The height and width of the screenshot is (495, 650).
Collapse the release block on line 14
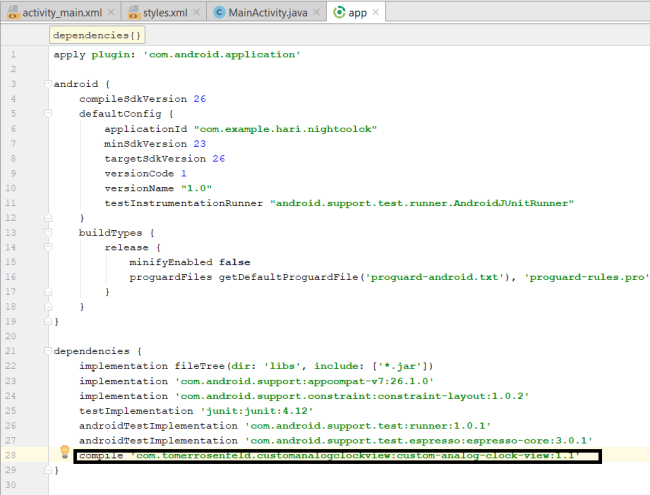tap(48, 248)
